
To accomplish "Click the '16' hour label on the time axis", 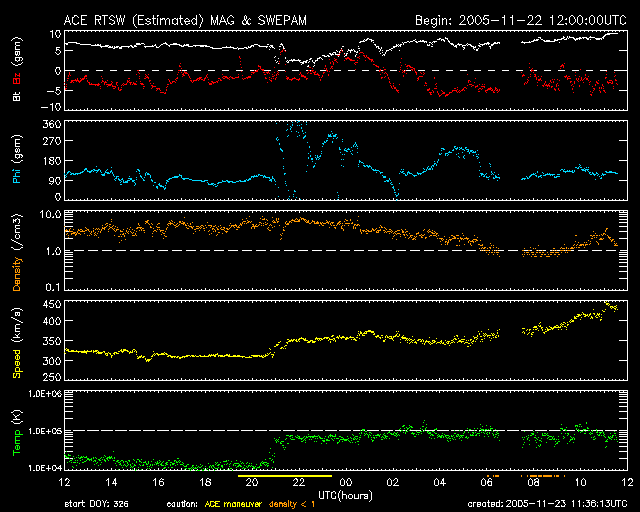I will tap(158, 482).
